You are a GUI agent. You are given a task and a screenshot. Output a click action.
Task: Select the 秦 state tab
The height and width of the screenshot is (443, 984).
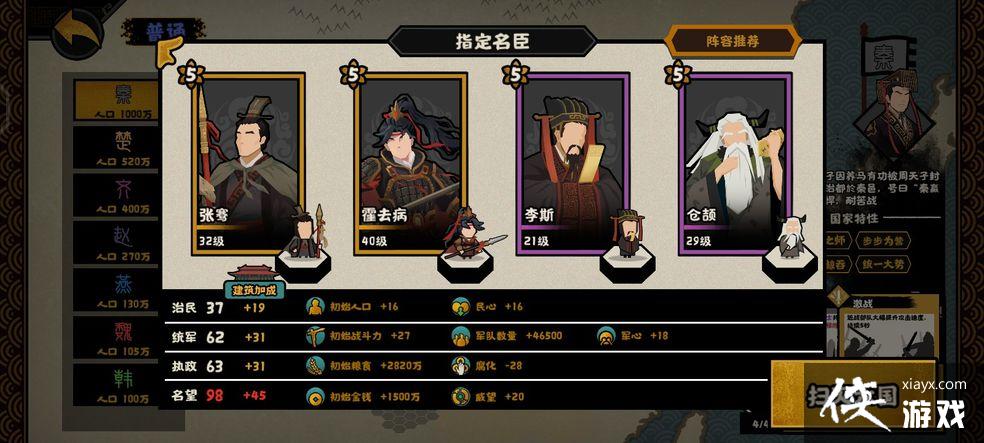pyautogui.click(x=117, y=100)
